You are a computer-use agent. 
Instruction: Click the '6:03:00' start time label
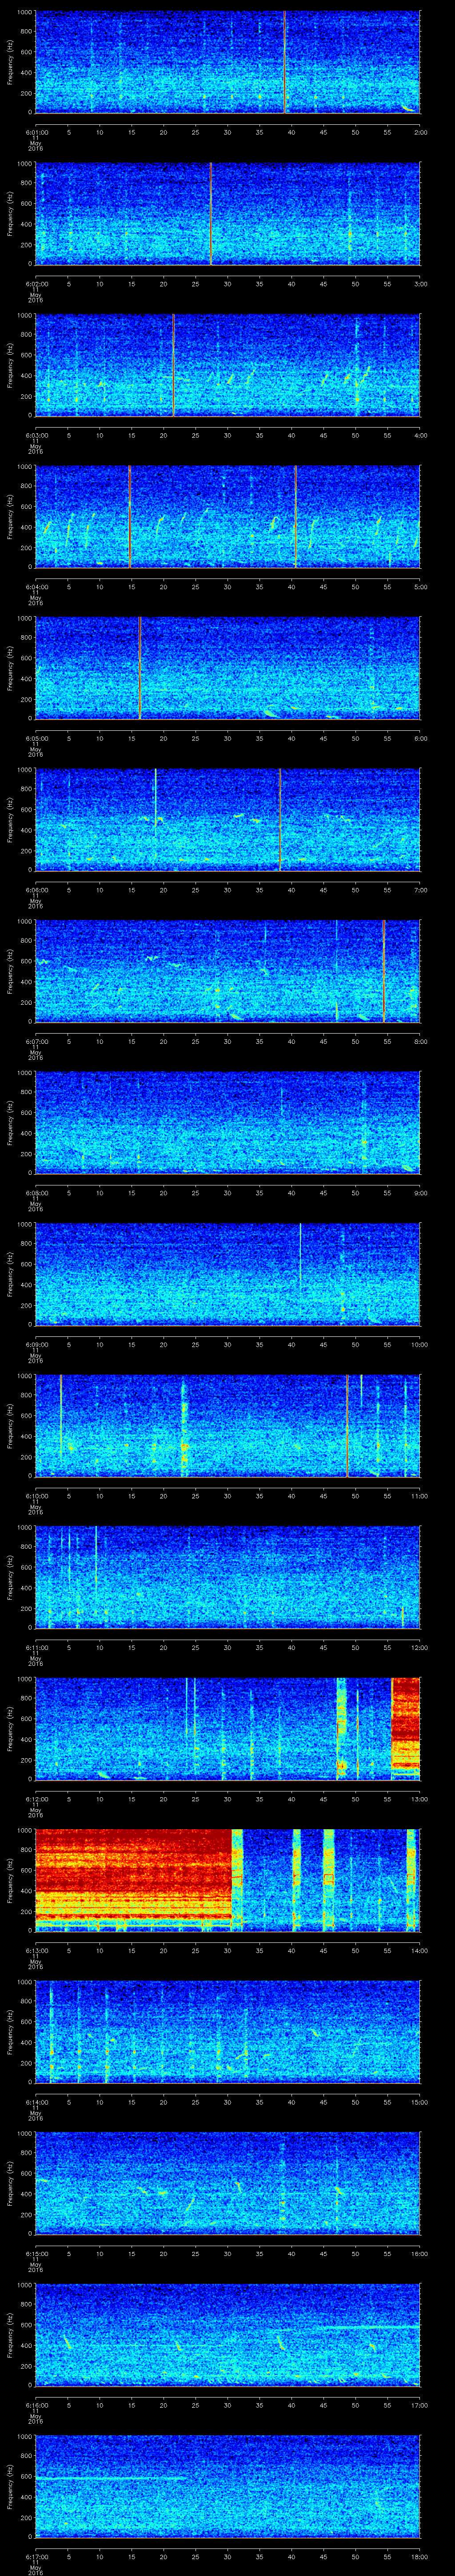pos(37,435)
